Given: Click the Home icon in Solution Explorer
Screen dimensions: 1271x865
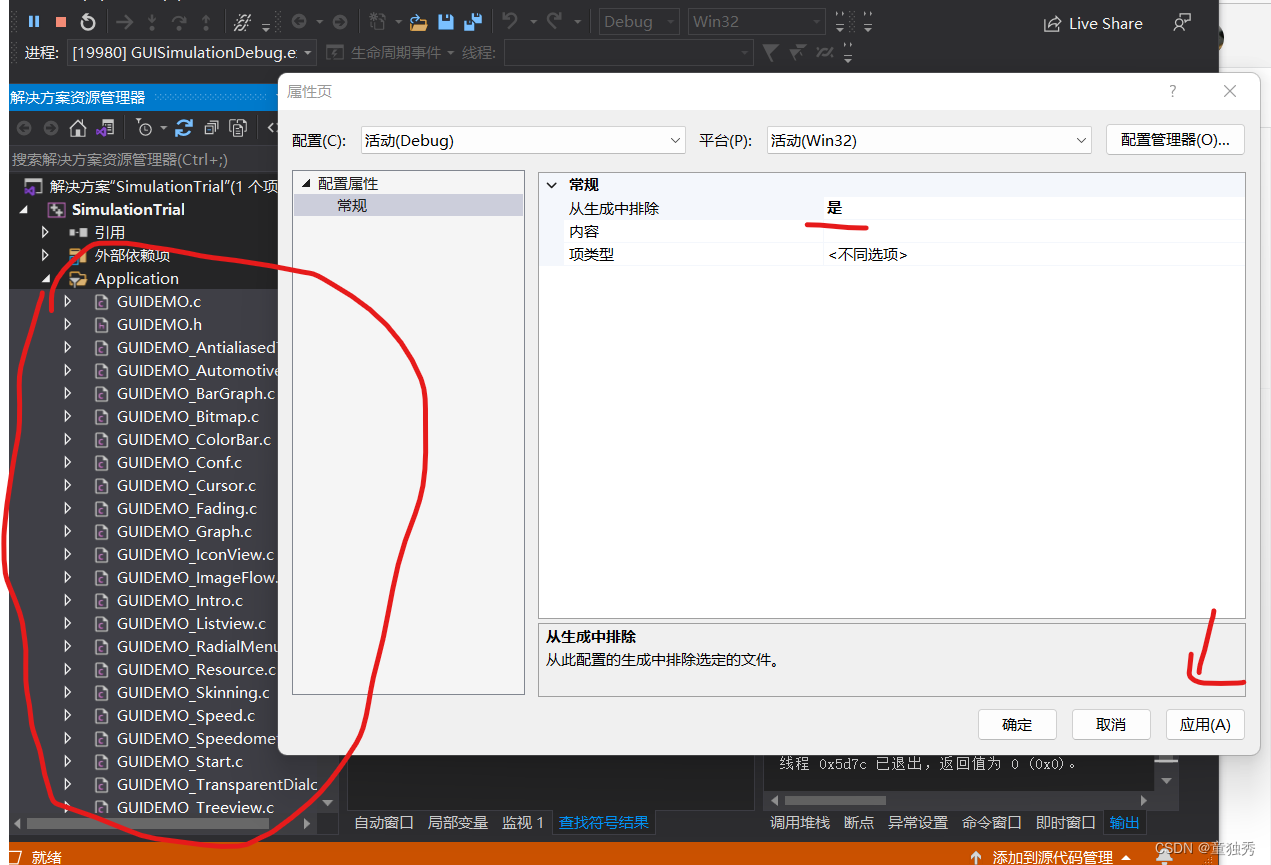Looking at the screenshot, I should pos(77,128).
